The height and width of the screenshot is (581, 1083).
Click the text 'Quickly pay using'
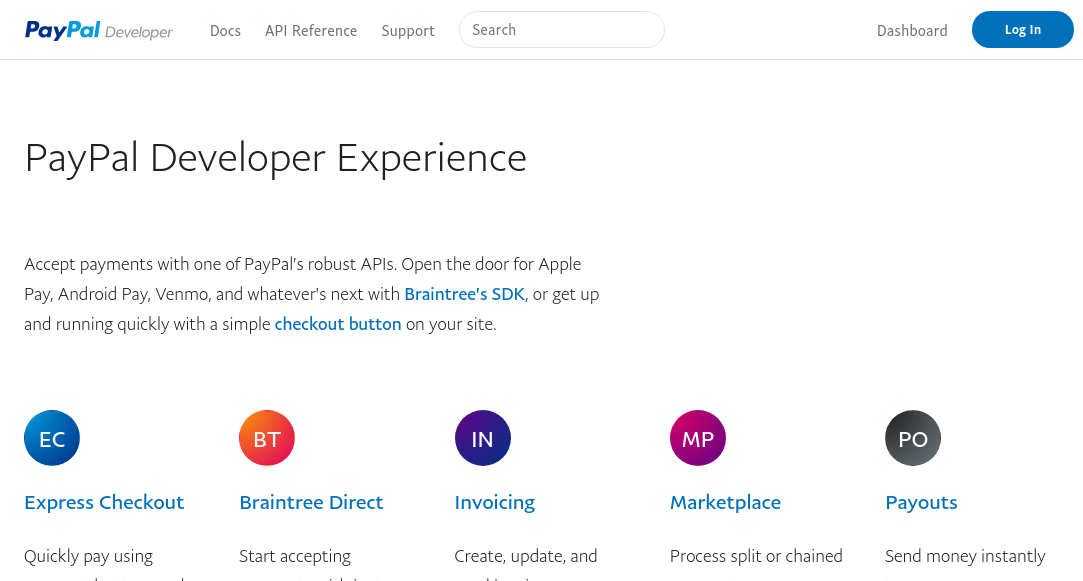[88, 556]
